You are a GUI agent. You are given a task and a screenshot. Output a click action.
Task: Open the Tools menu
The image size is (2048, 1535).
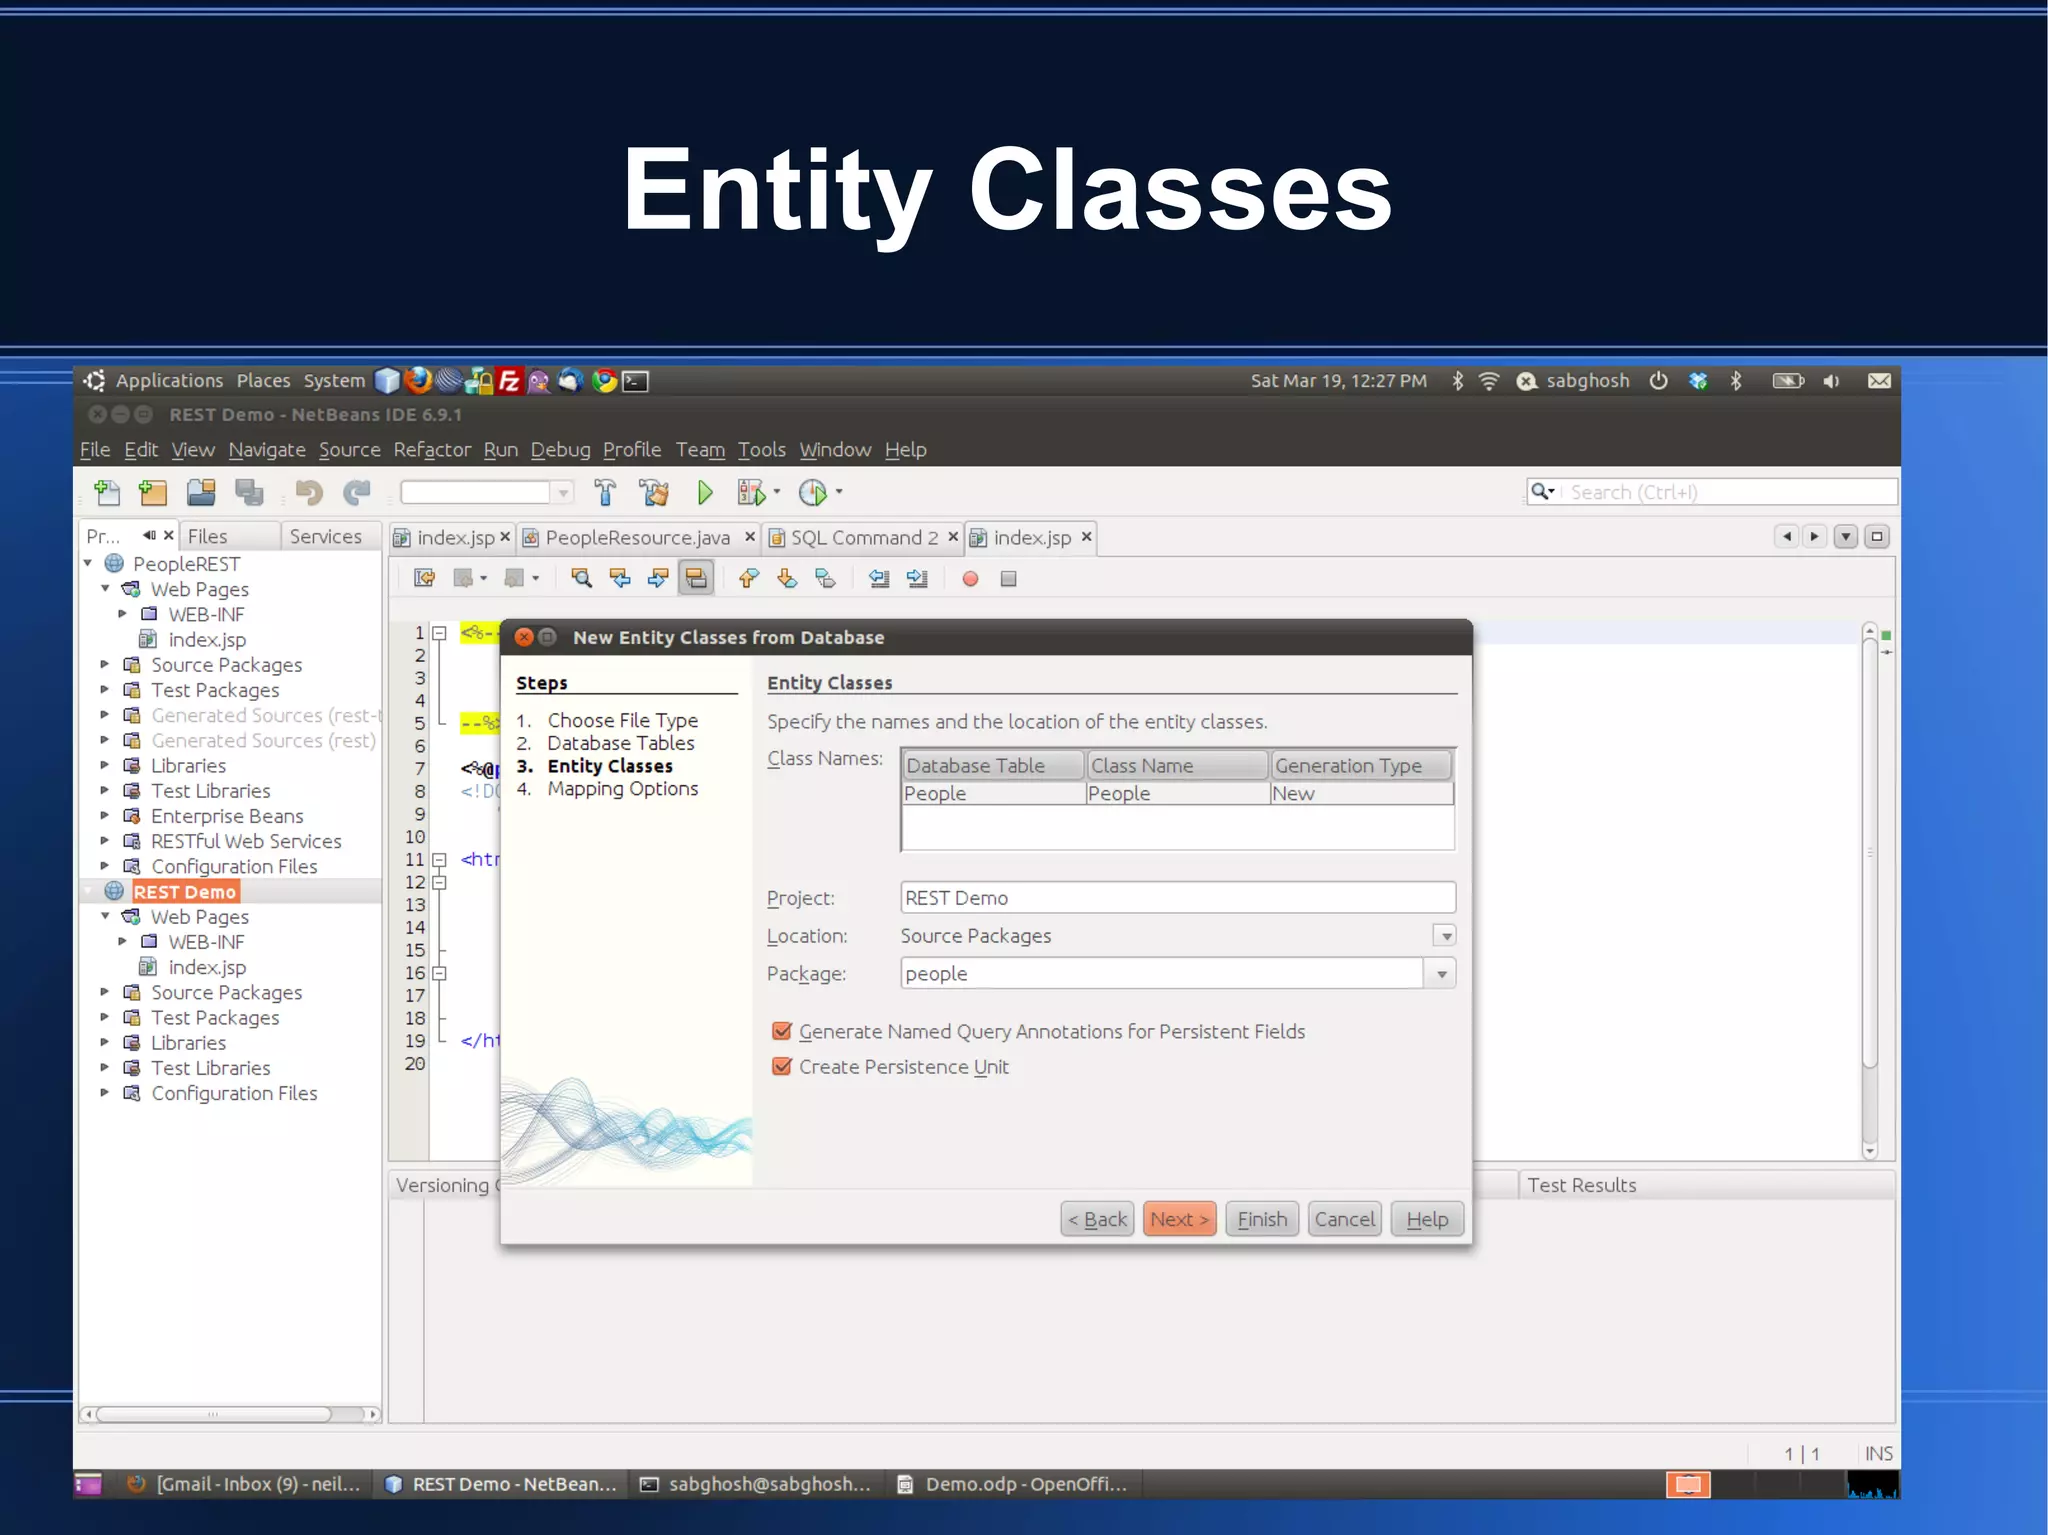coord(762,449)
